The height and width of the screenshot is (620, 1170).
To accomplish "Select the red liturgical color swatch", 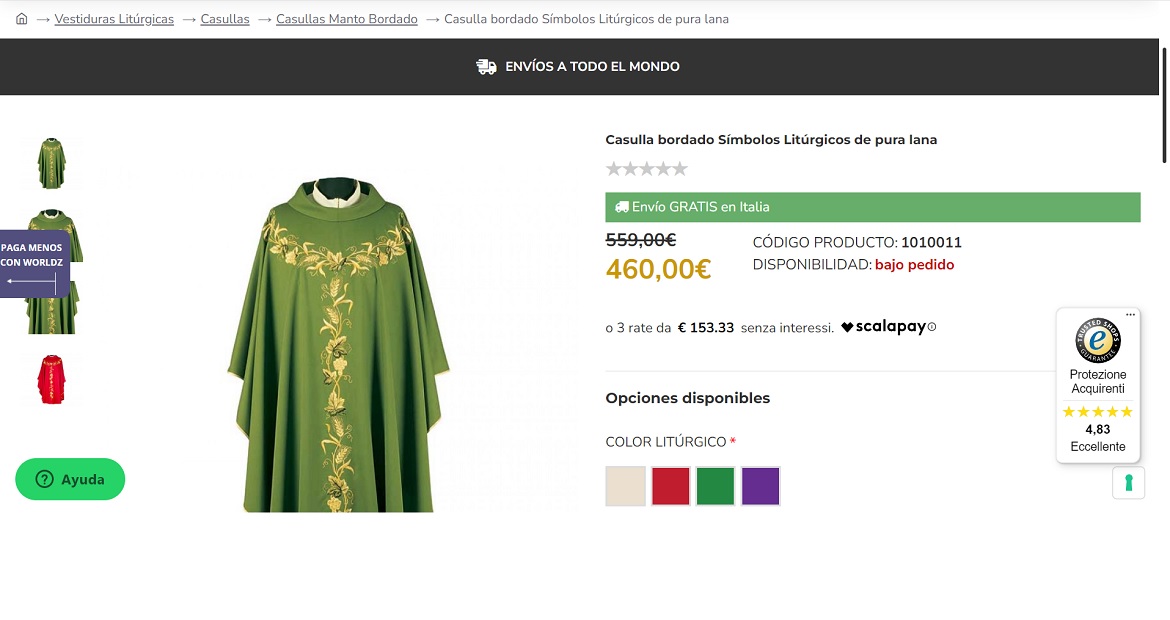I will 671,486.
